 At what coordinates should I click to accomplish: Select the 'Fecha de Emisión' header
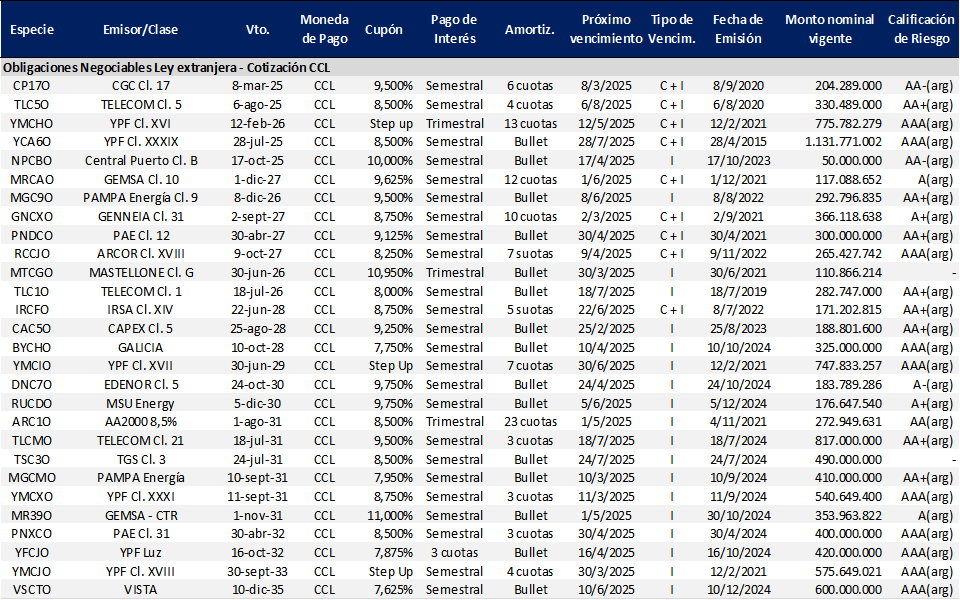pyautogui.click(x=738, y=29)
